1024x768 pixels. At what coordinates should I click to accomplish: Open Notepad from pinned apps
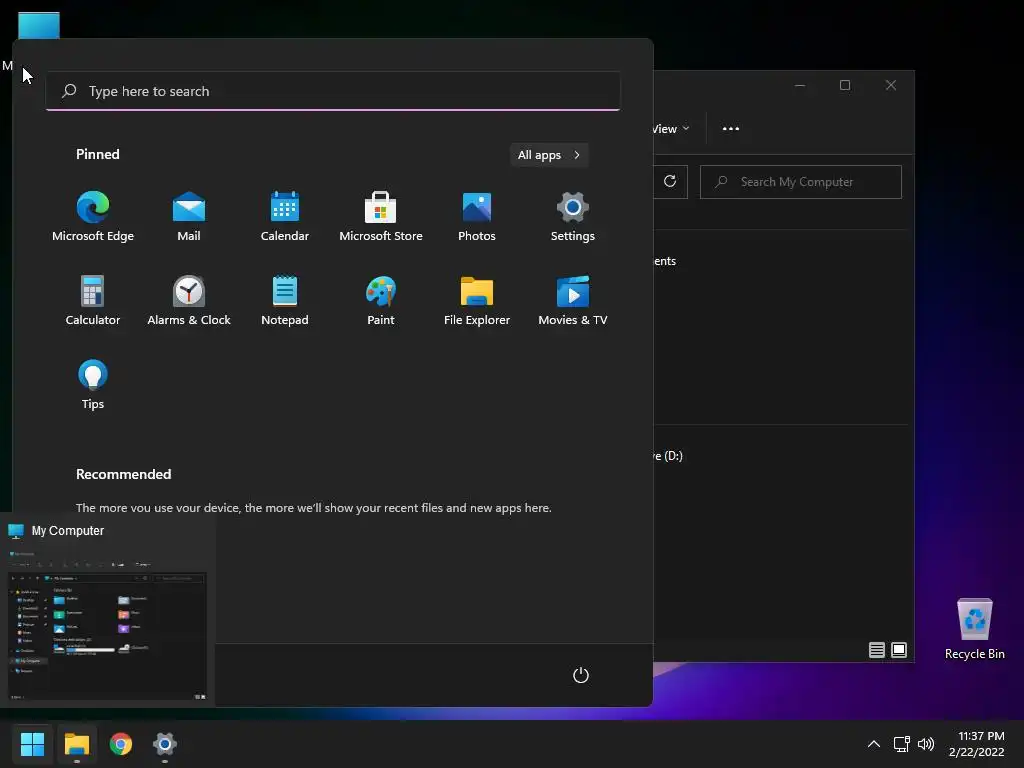(285, 300)
